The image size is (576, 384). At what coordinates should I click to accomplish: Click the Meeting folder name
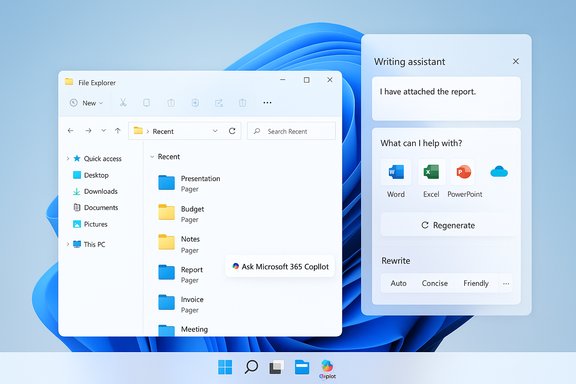point(194,329)
